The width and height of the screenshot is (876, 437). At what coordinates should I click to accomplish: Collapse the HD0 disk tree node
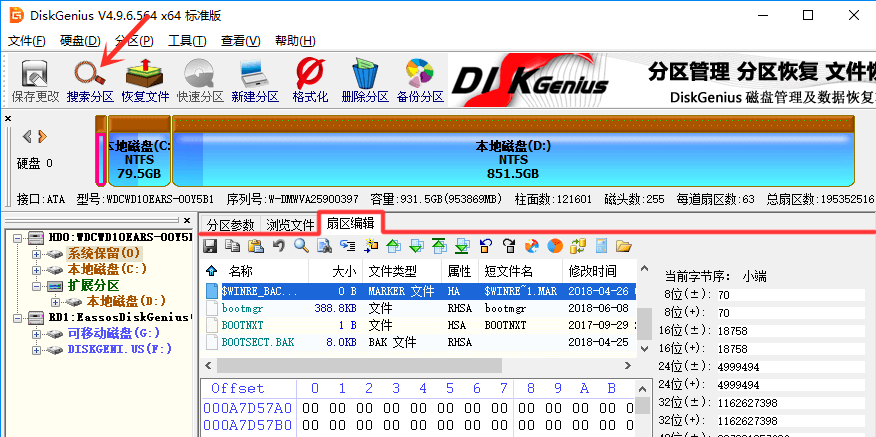pos(17,238)
